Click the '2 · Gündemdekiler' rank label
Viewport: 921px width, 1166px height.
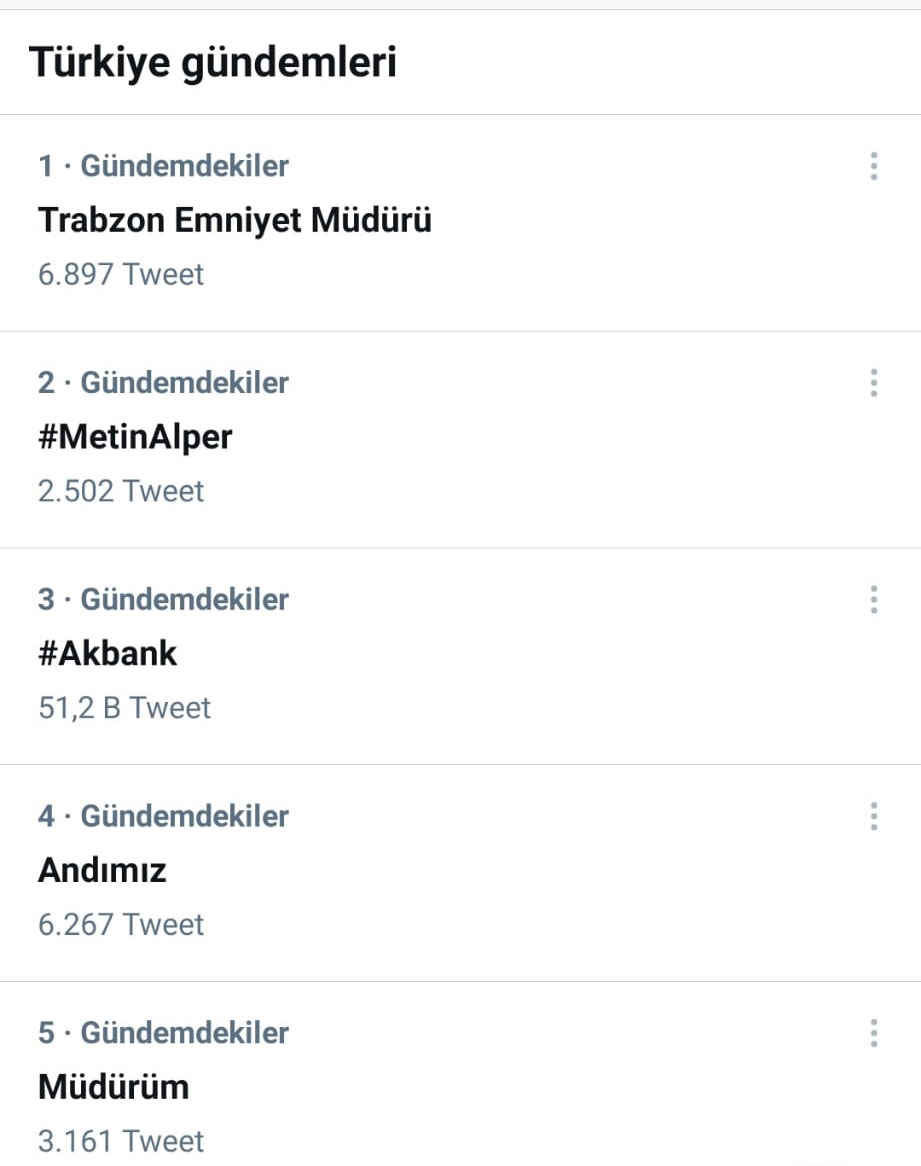point(163,383)
